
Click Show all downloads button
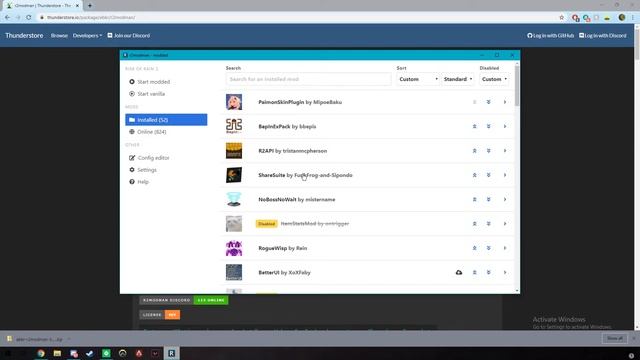(615, 338)
